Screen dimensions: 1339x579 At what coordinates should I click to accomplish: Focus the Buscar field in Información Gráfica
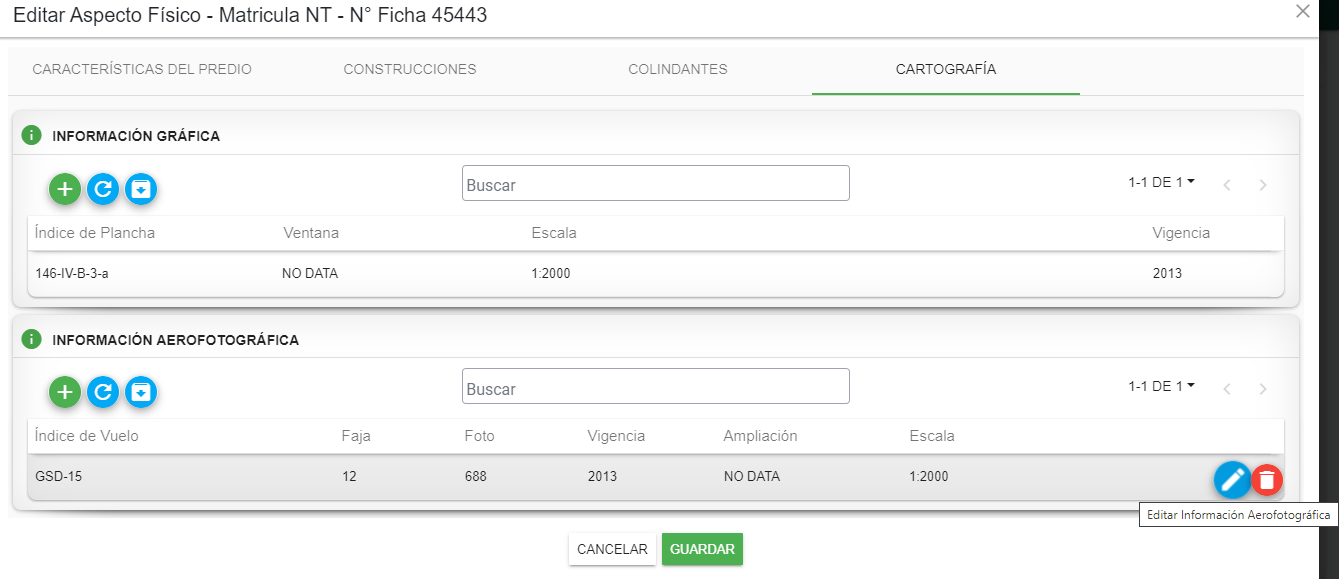(656, 183)
